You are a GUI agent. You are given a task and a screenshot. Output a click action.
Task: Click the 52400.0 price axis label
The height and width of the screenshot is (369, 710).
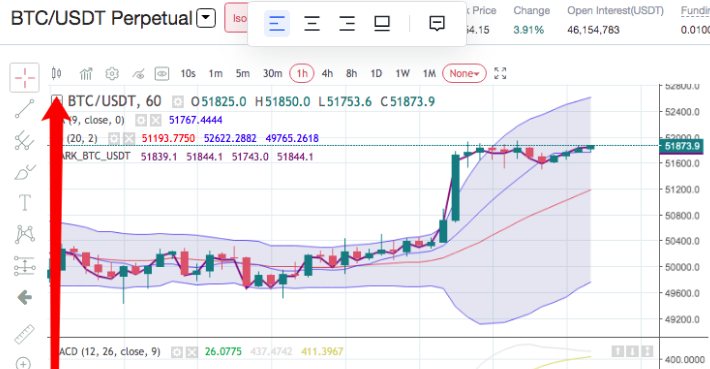click(x=682, y=112)
